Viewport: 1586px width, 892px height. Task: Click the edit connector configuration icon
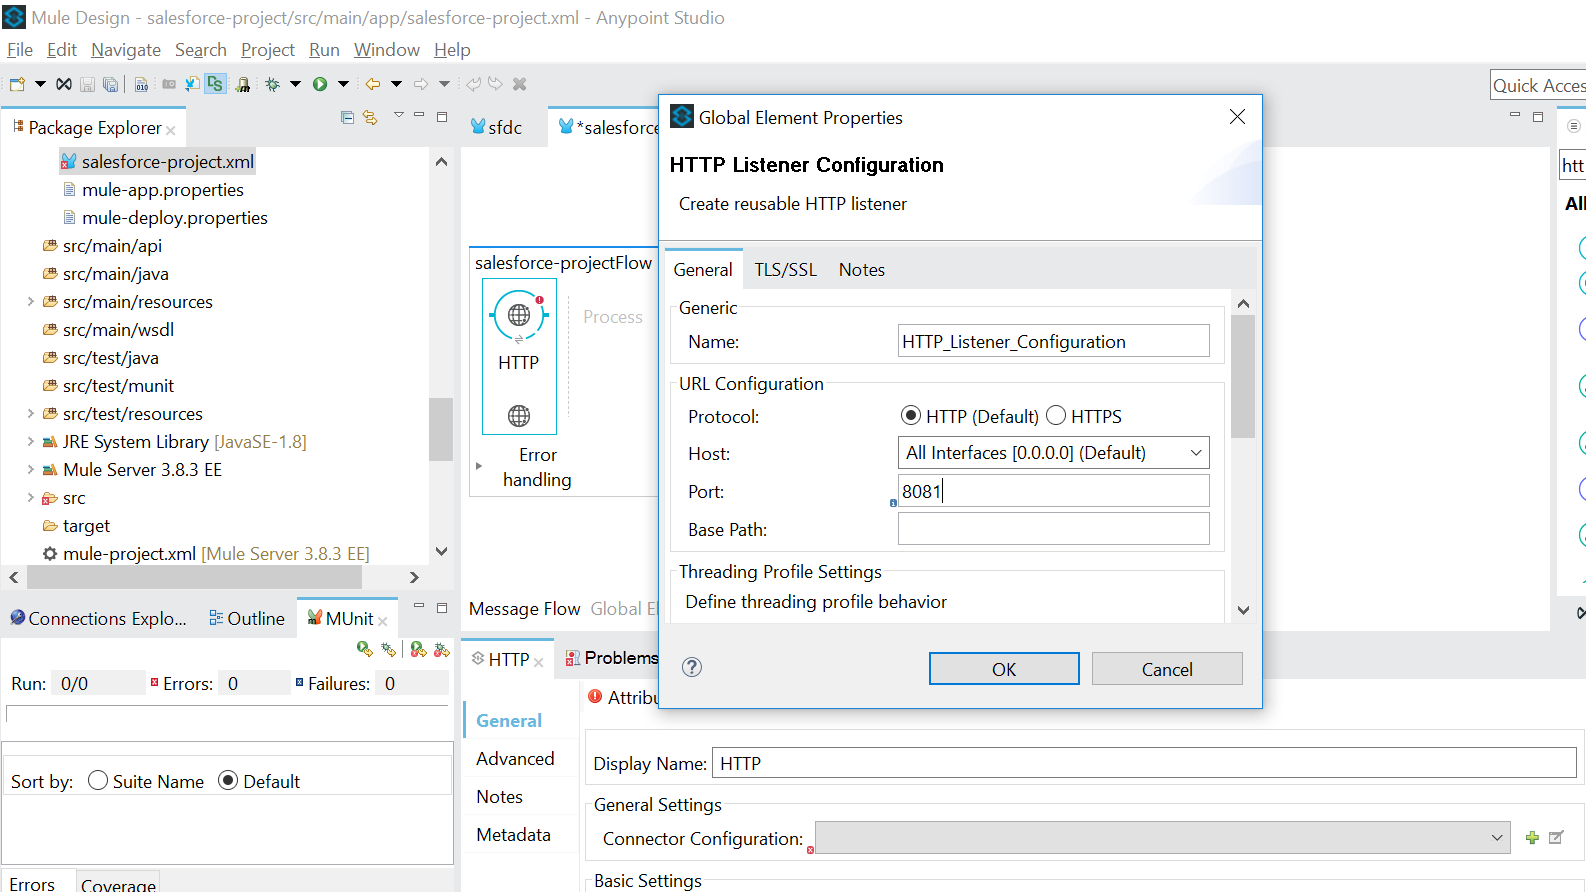pos(1556,838)
